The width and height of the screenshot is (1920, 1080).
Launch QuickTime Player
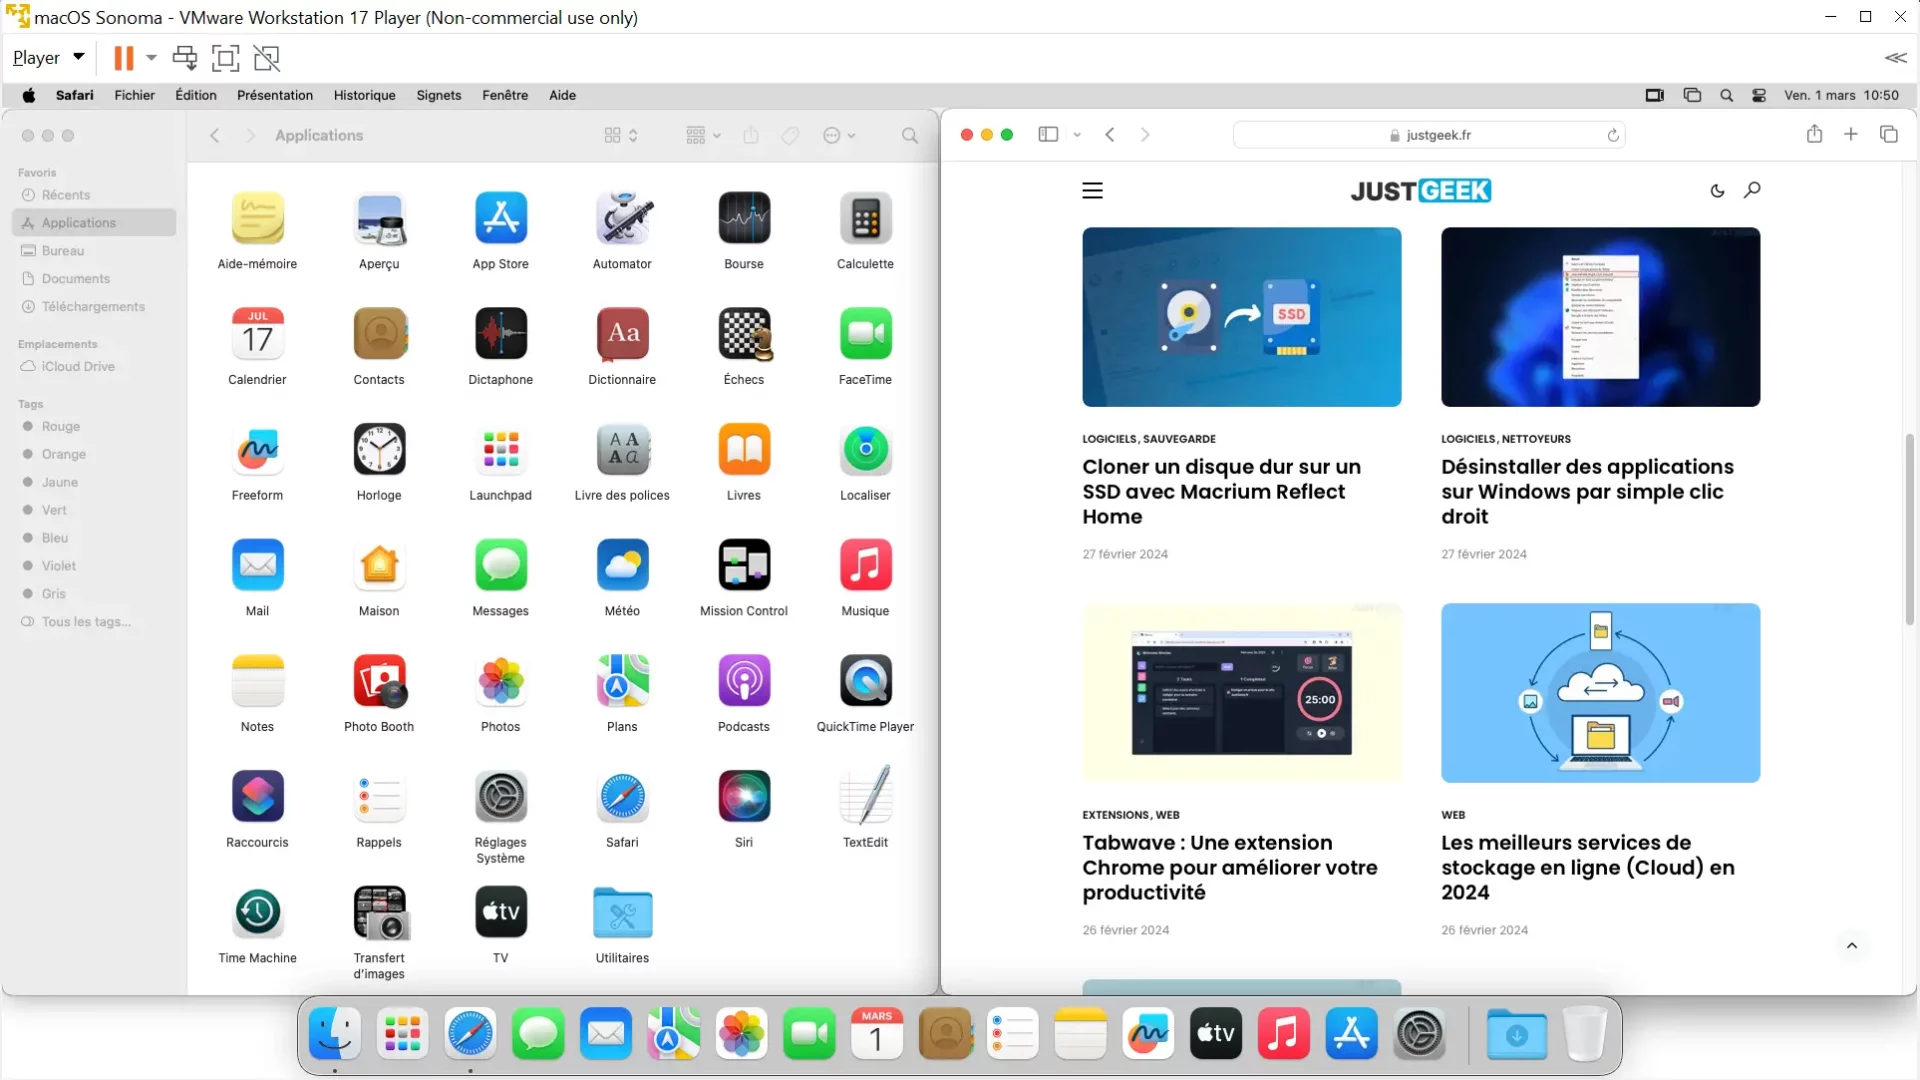point(865,681)
